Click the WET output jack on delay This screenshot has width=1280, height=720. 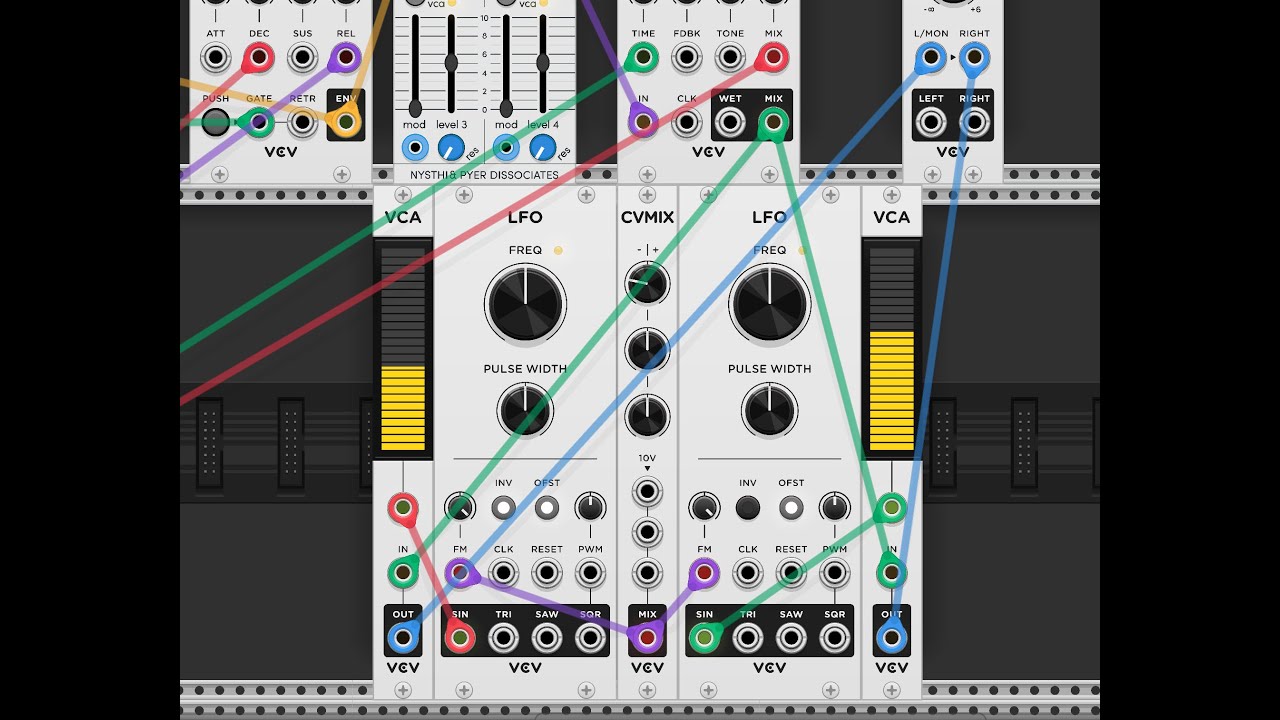tap(730, 123)
